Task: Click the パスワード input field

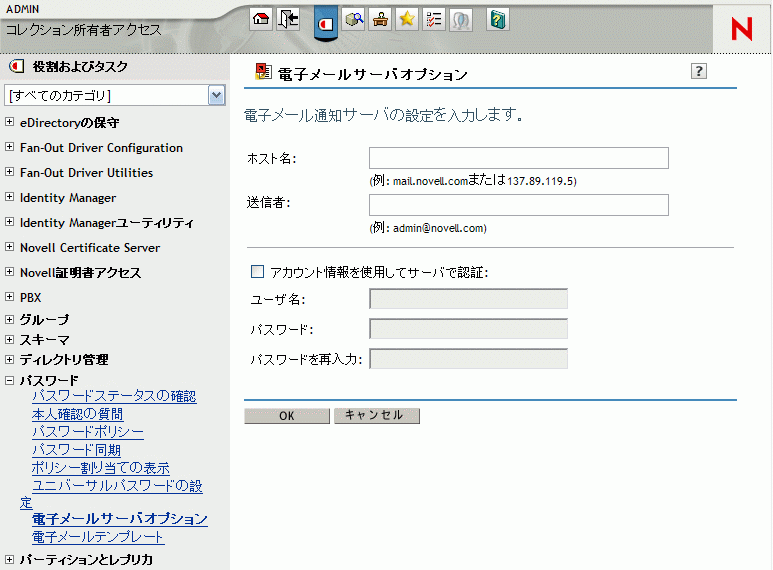Action: click(x=468, y=329)
